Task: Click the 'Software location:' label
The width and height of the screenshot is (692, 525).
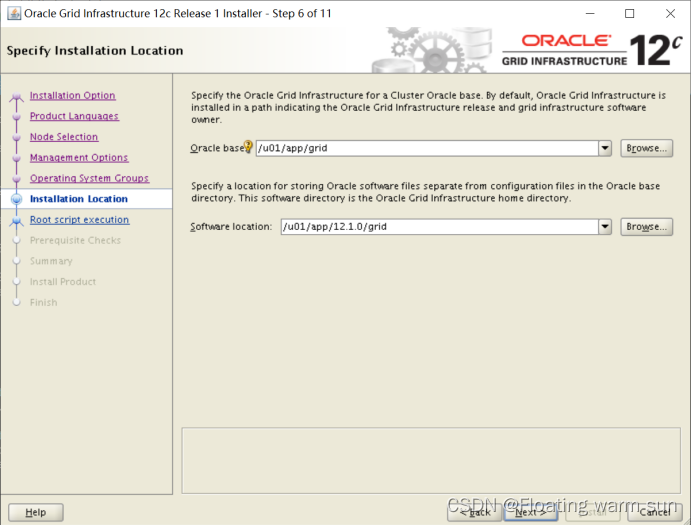Action: (x=231, y=227)
